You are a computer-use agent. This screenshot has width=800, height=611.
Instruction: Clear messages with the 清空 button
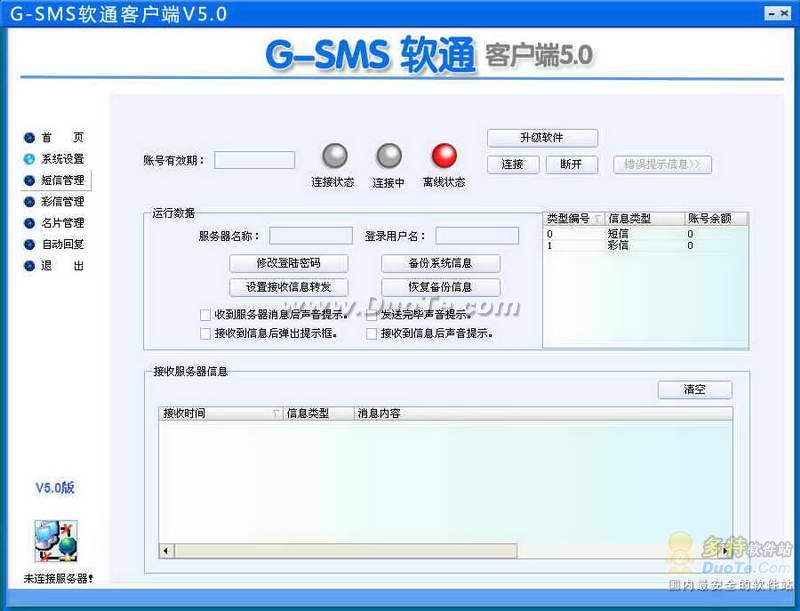click(x=694, y=390)
